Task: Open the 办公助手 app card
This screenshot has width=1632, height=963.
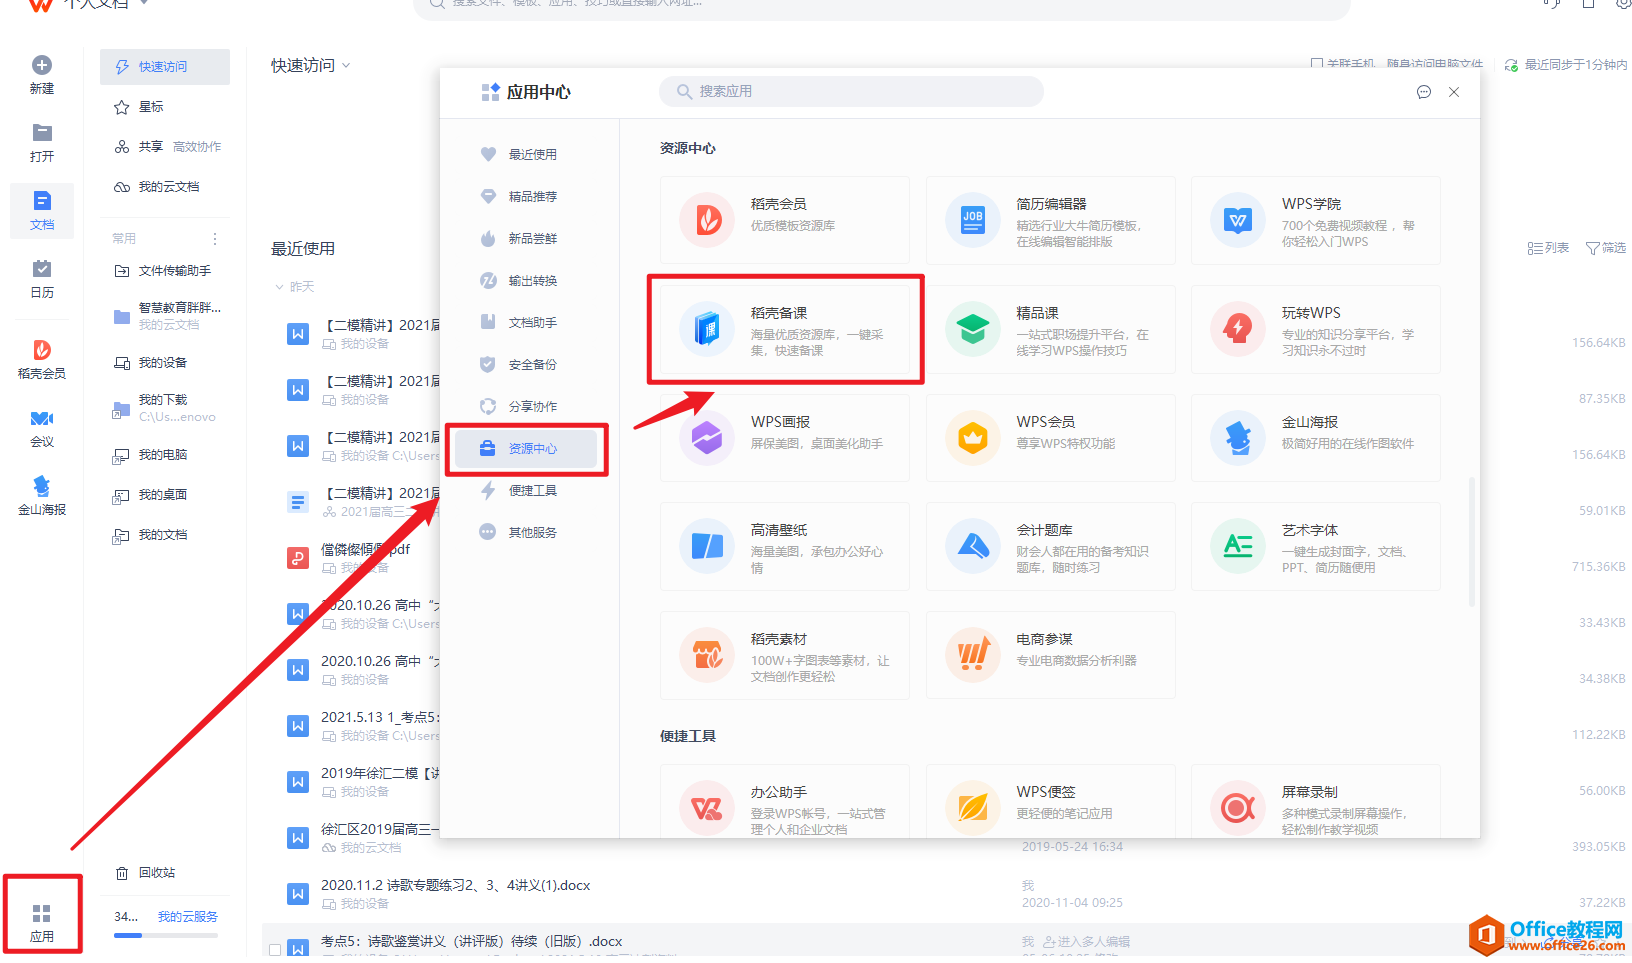Action: 785,802
